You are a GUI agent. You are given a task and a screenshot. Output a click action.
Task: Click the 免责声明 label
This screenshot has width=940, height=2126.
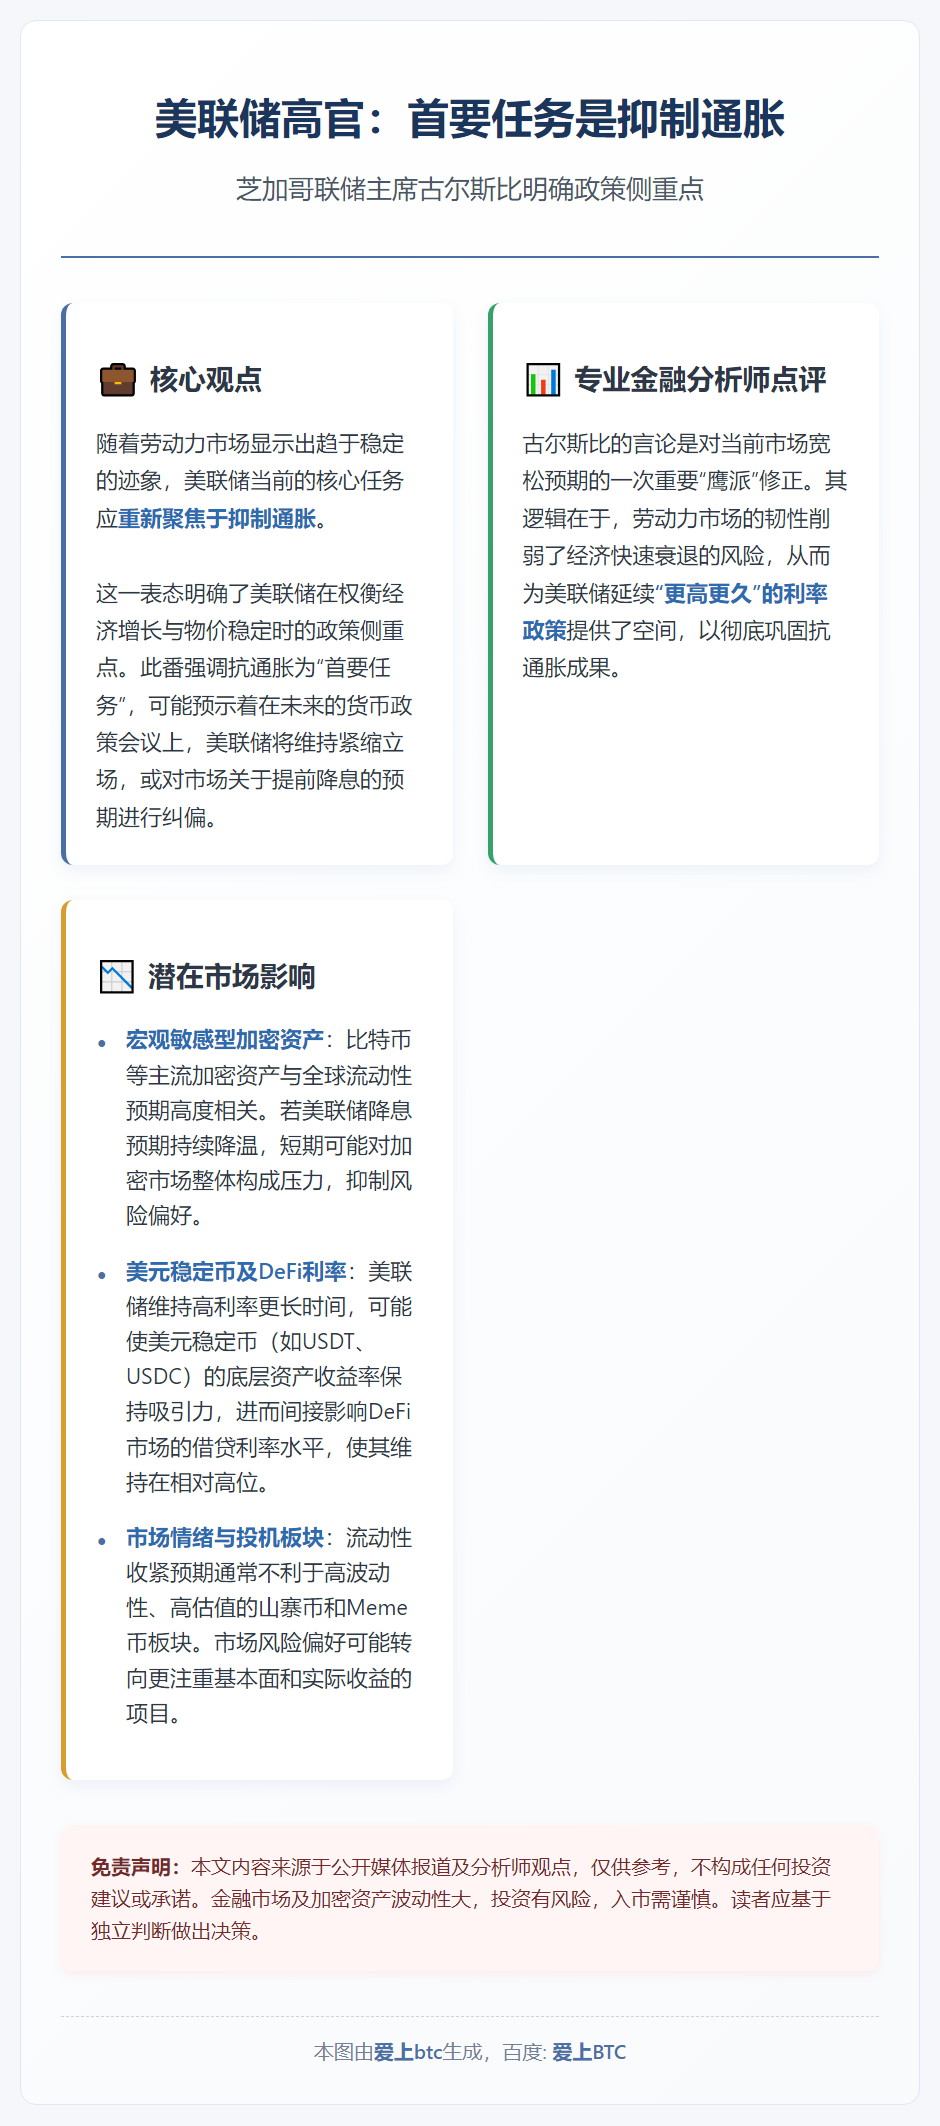[135, 1867]
